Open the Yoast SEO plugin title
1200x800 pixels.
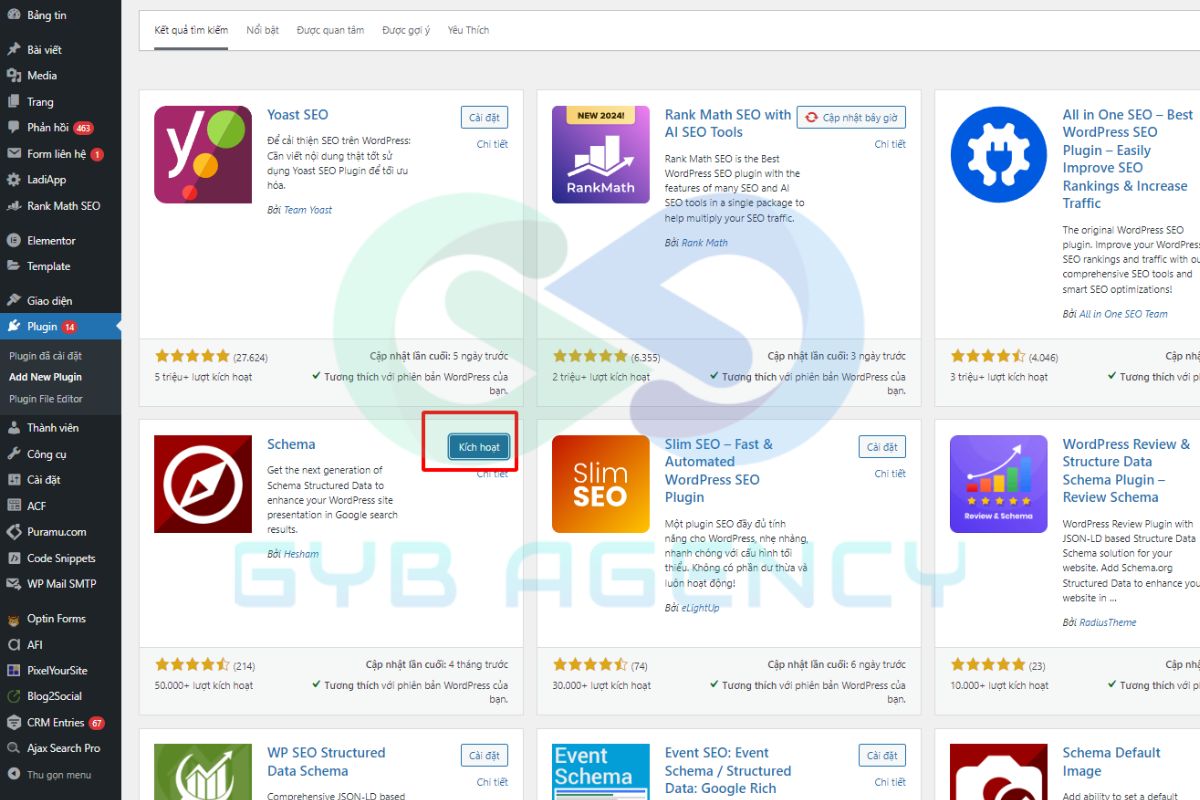297,114
